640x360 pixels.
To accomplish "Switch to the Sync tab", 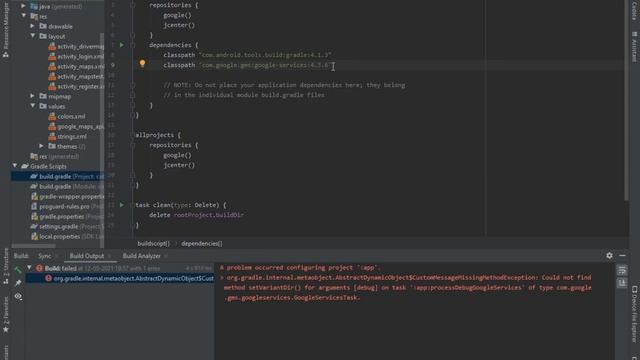I will [x=44, y=256].
